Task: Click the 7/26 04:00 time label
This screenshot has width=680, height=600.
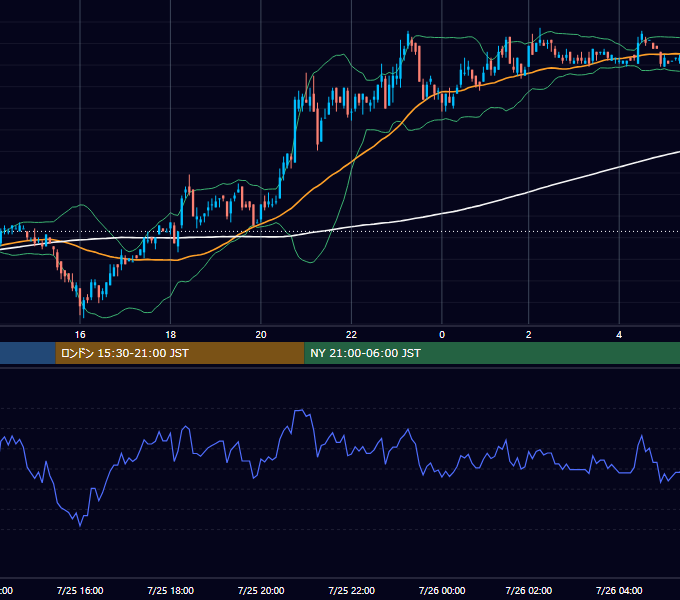Action: tap(619, 590)
